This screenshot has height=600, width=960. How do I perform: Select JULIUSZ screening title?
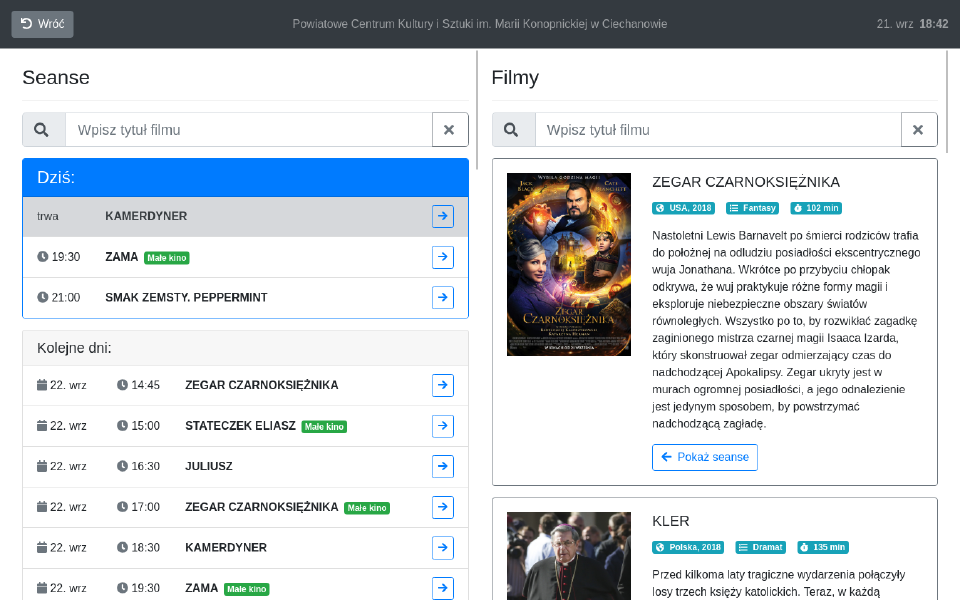coord(209,467)
